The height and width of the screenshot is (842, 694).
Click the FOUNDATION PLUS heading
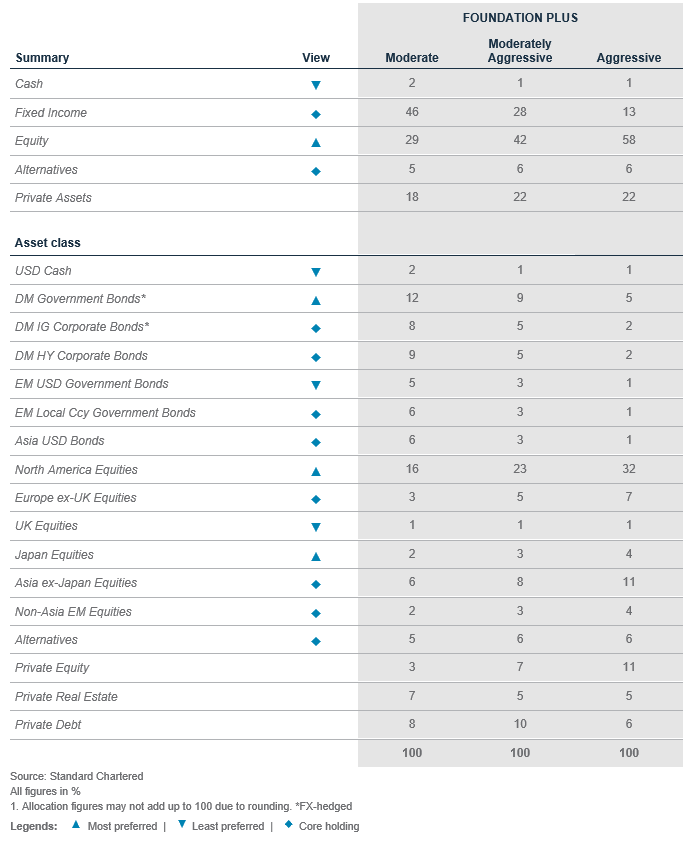pos(520,18)
